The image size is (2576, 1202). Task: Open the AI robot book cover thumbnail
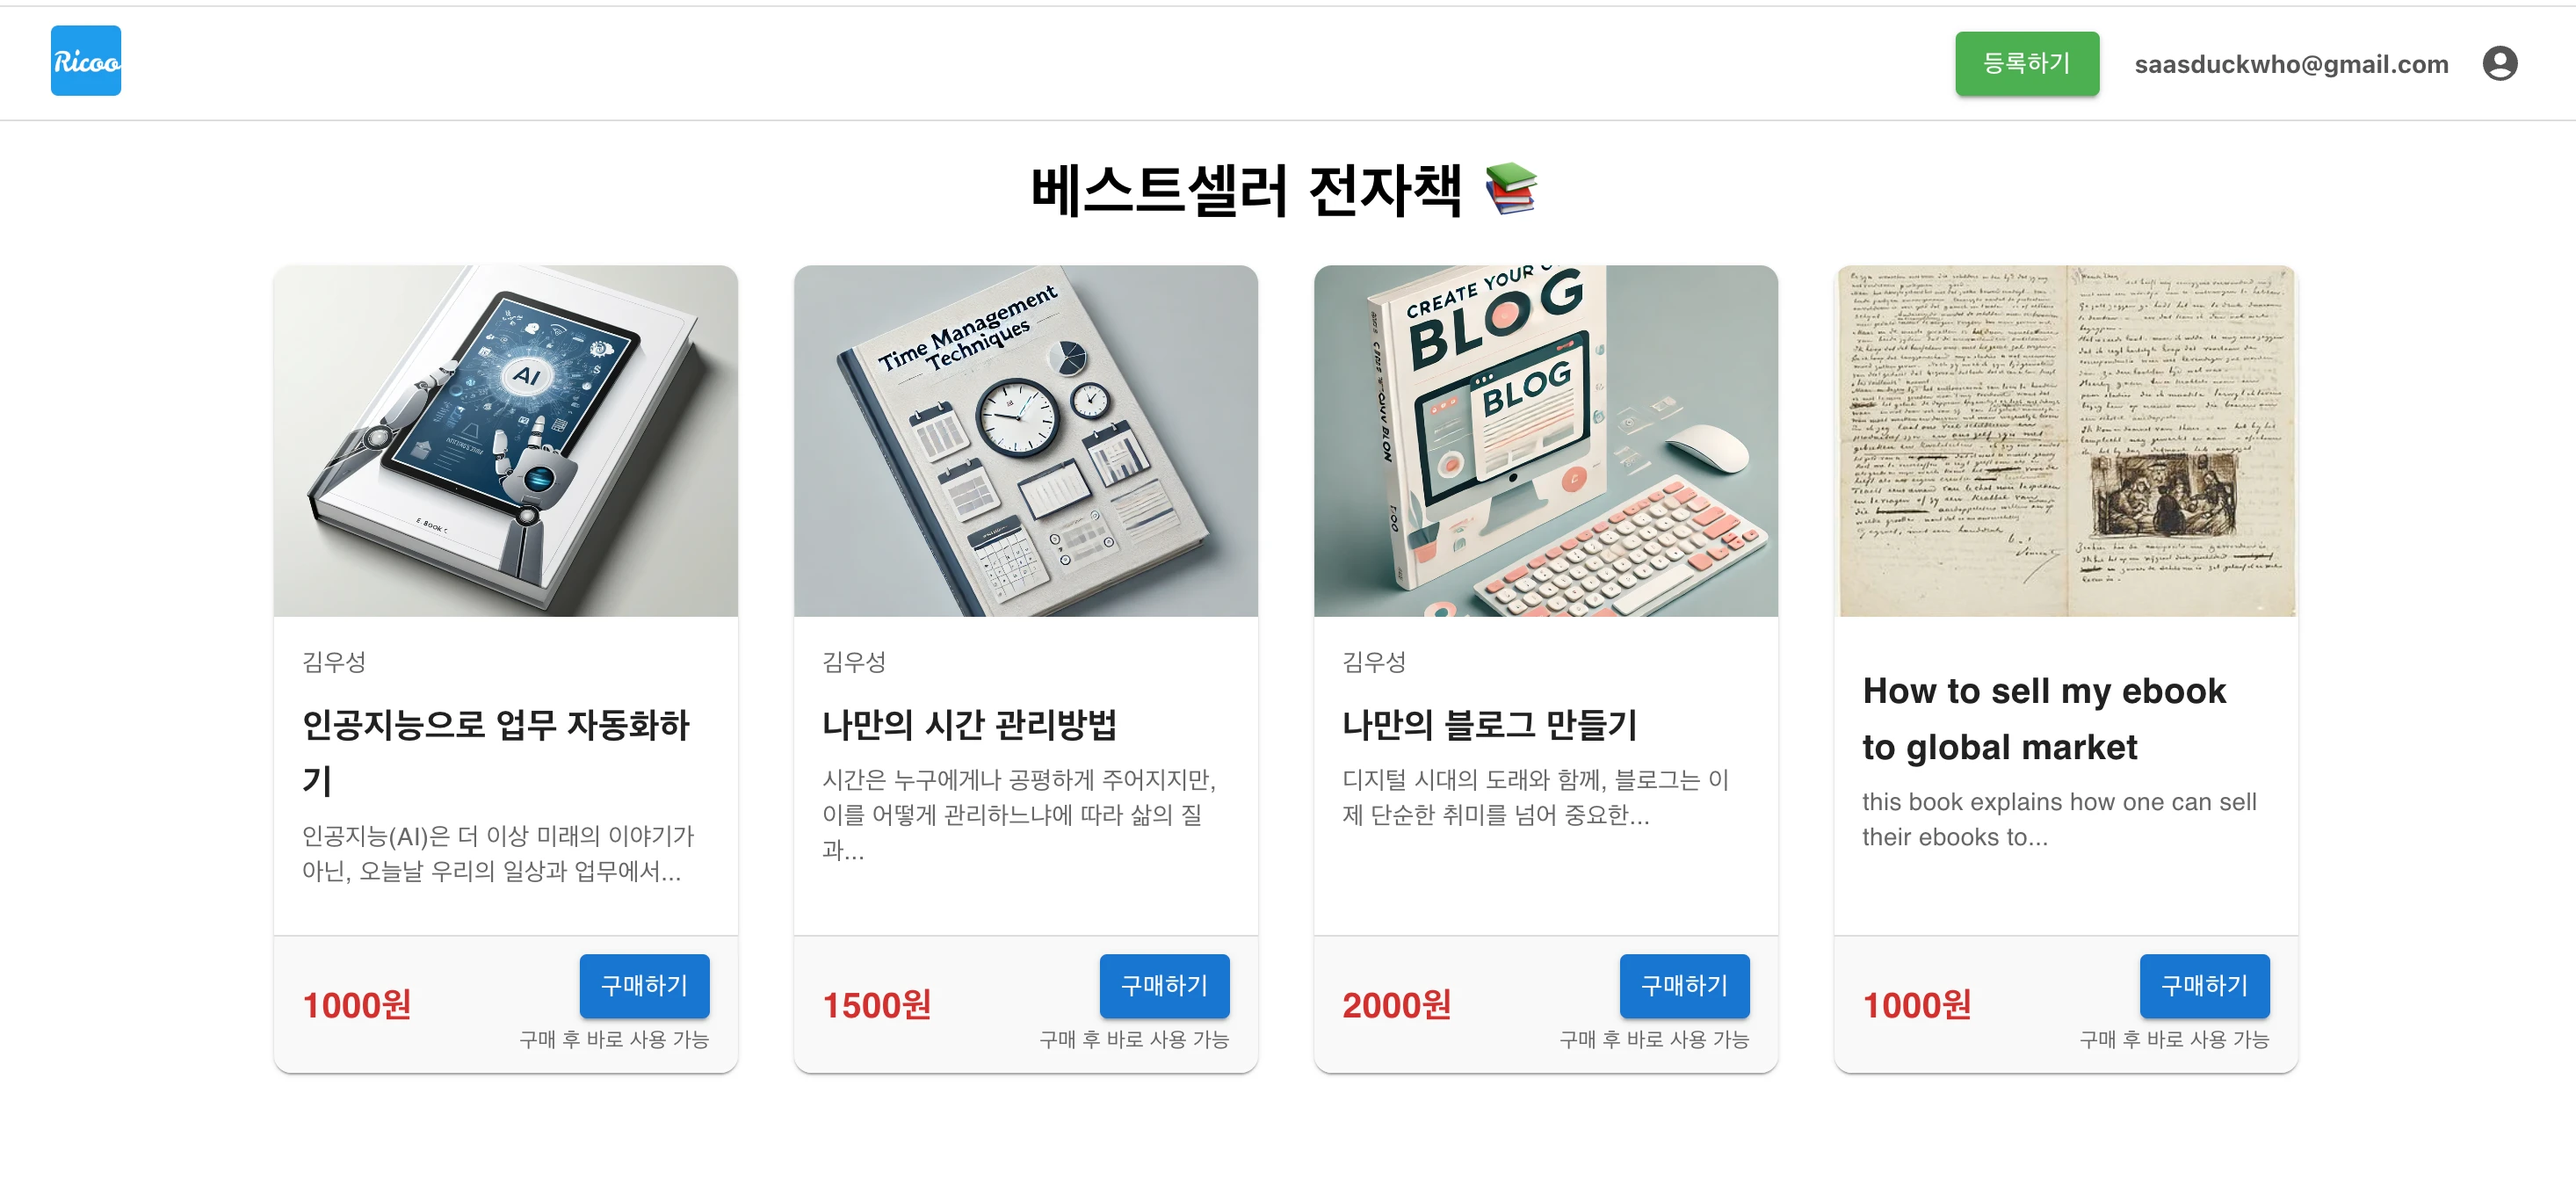506,441
